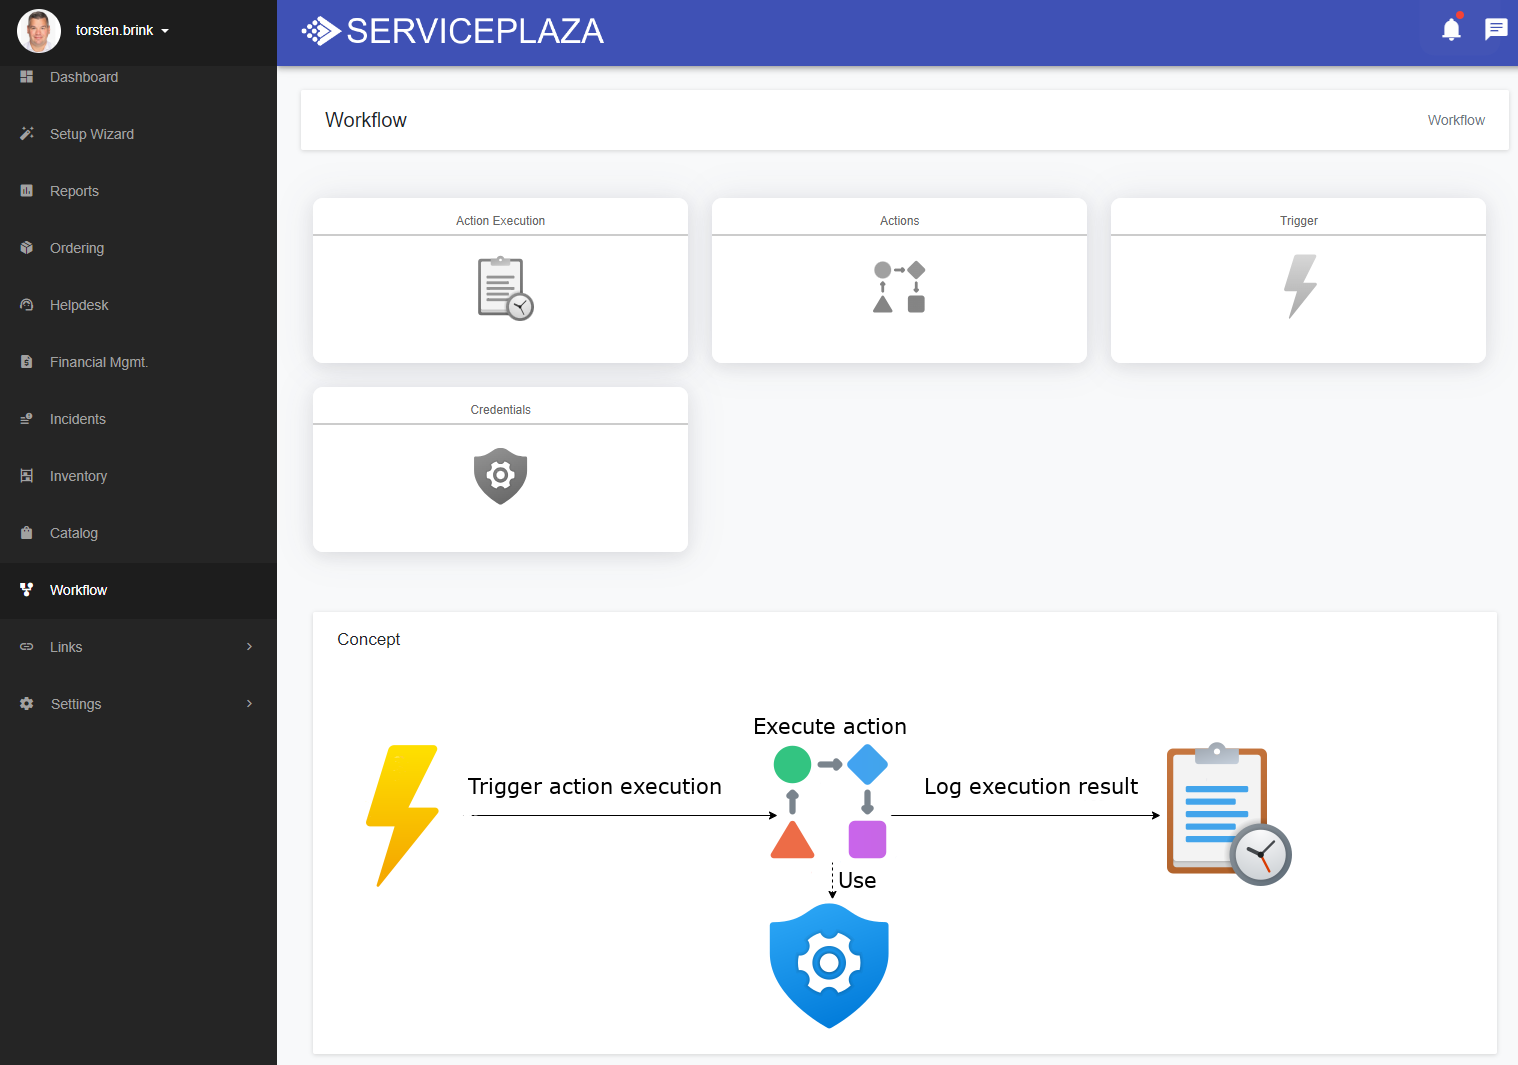Screen dimensions: 1518x1065
Task: Click the Concept section heading
Action: [368, 640]
